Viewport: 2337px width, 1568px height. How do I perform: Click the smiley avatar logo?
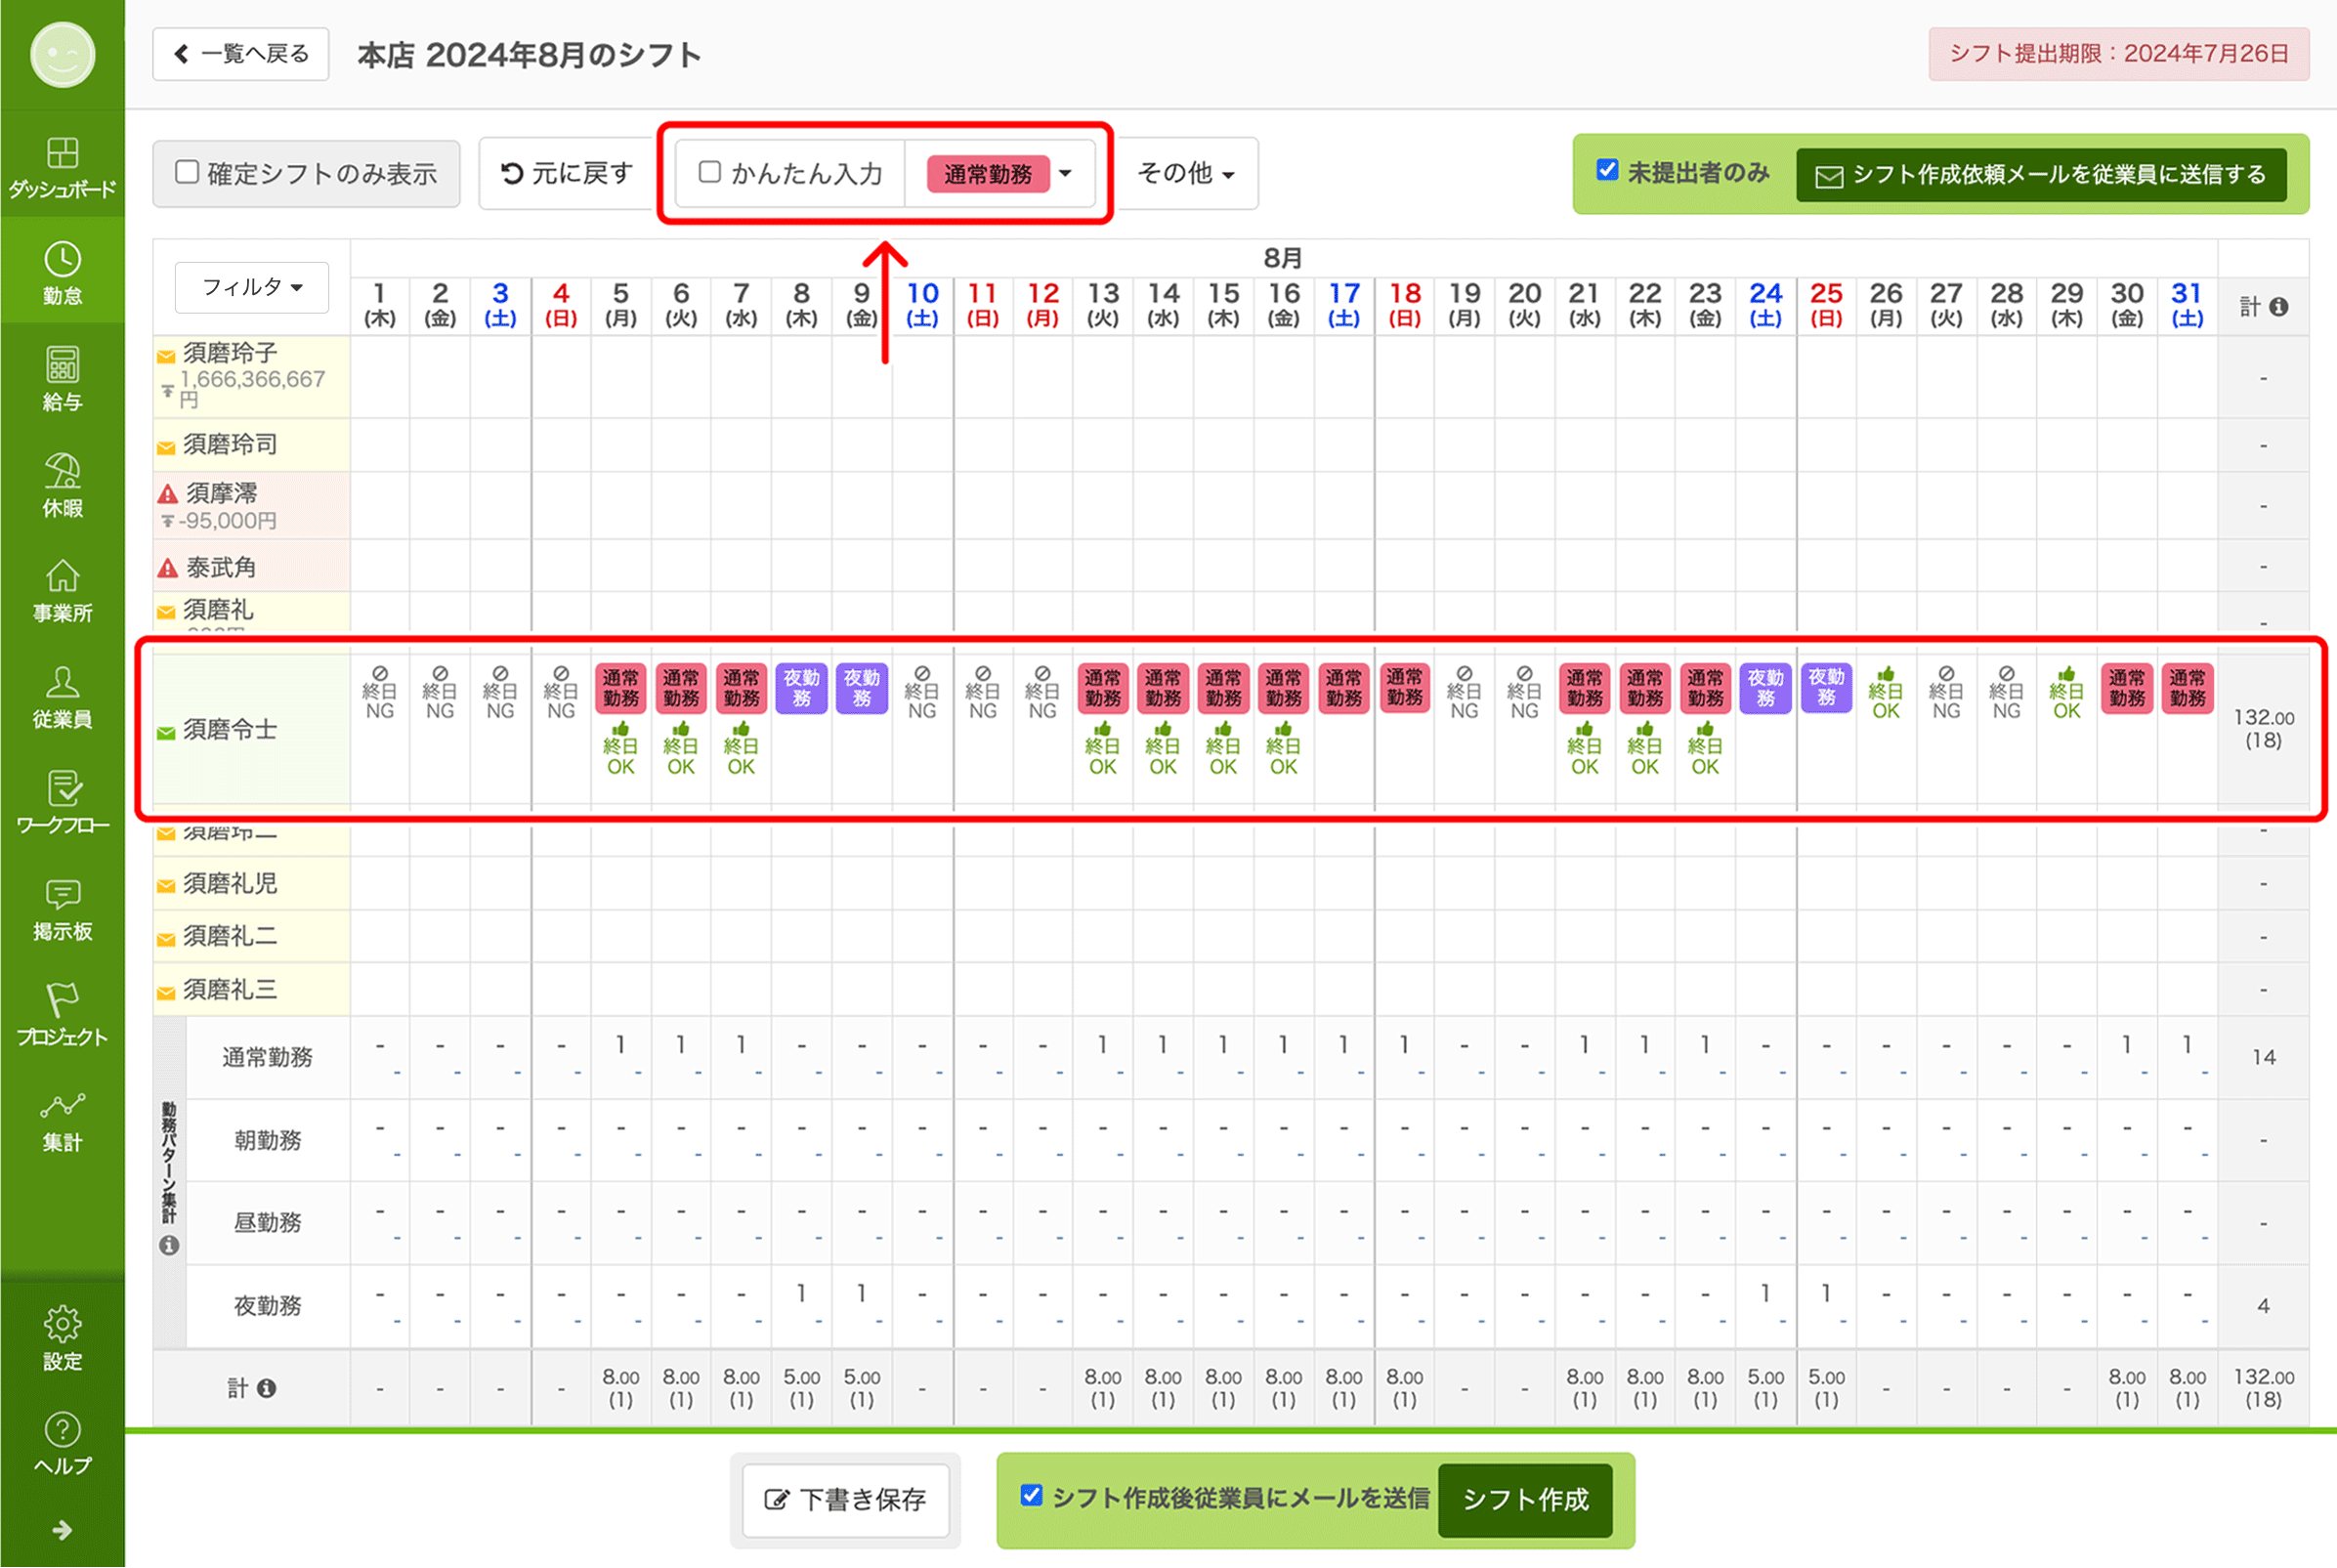tap(62, 55)
